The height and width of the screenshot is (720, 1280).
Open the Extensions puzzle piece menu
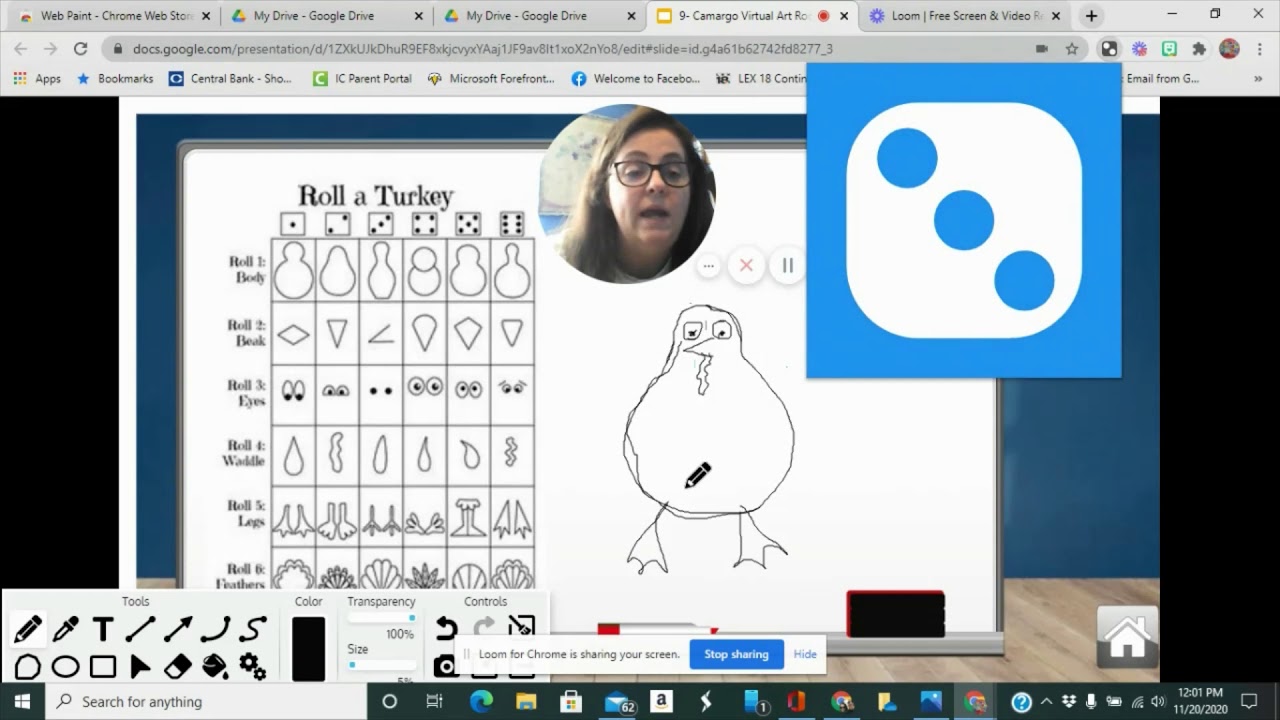[1199, 48]
